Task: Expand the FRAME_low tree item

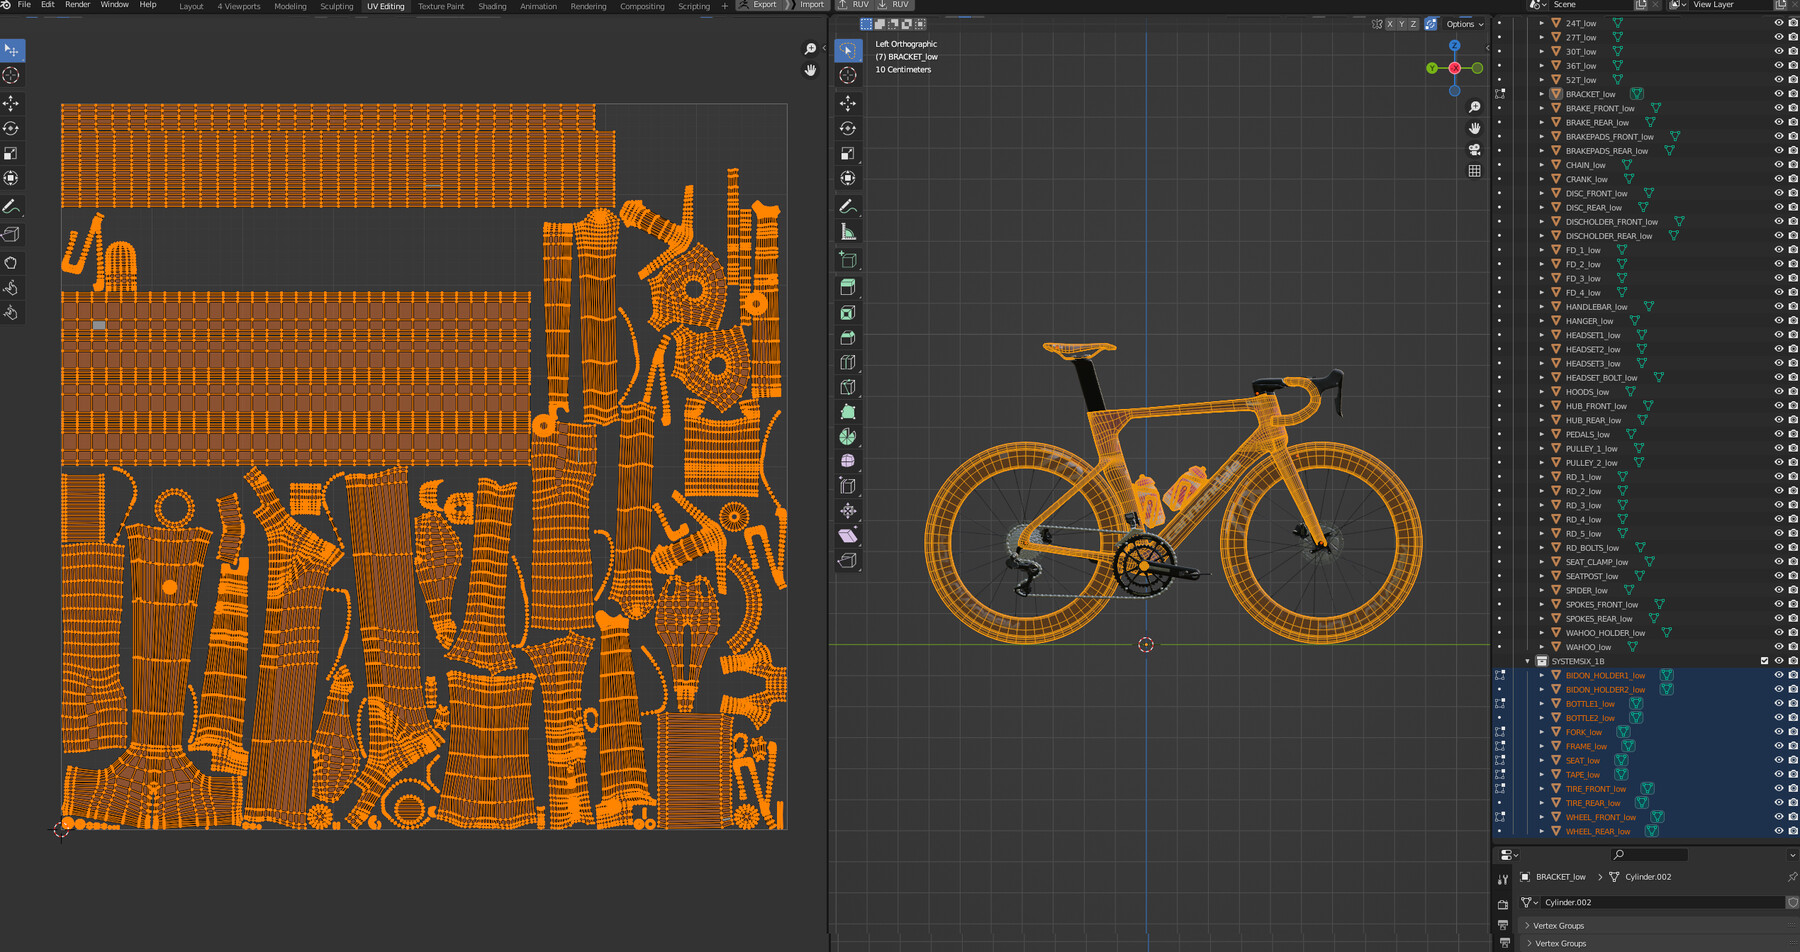Action: click(x=1542, y=746)
